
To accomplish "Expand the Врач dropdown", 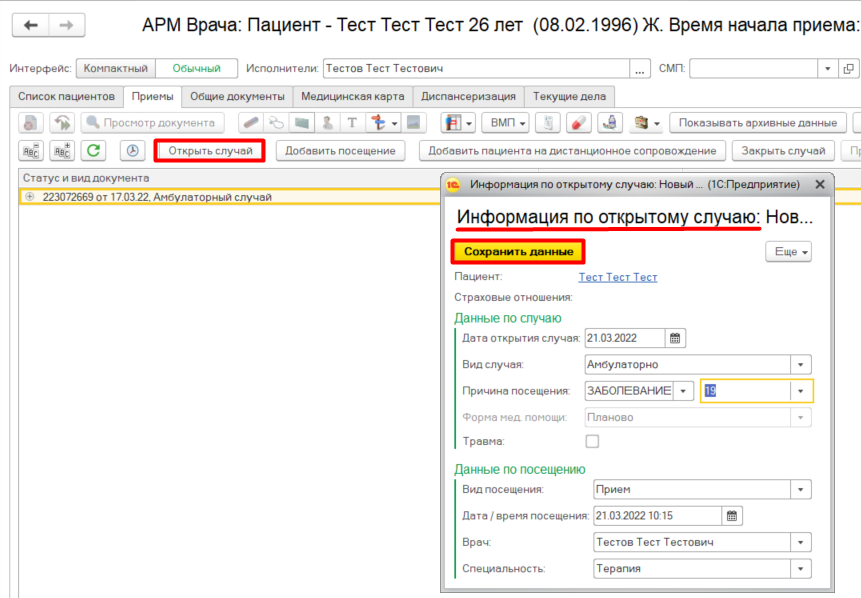I will click(x=801, y=542).
